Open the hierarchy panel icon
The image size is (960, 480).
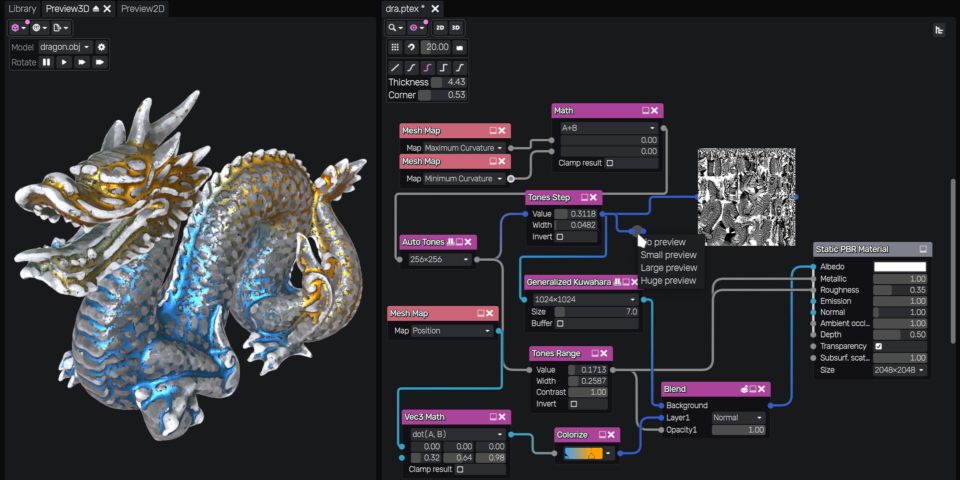click(938, 31)
